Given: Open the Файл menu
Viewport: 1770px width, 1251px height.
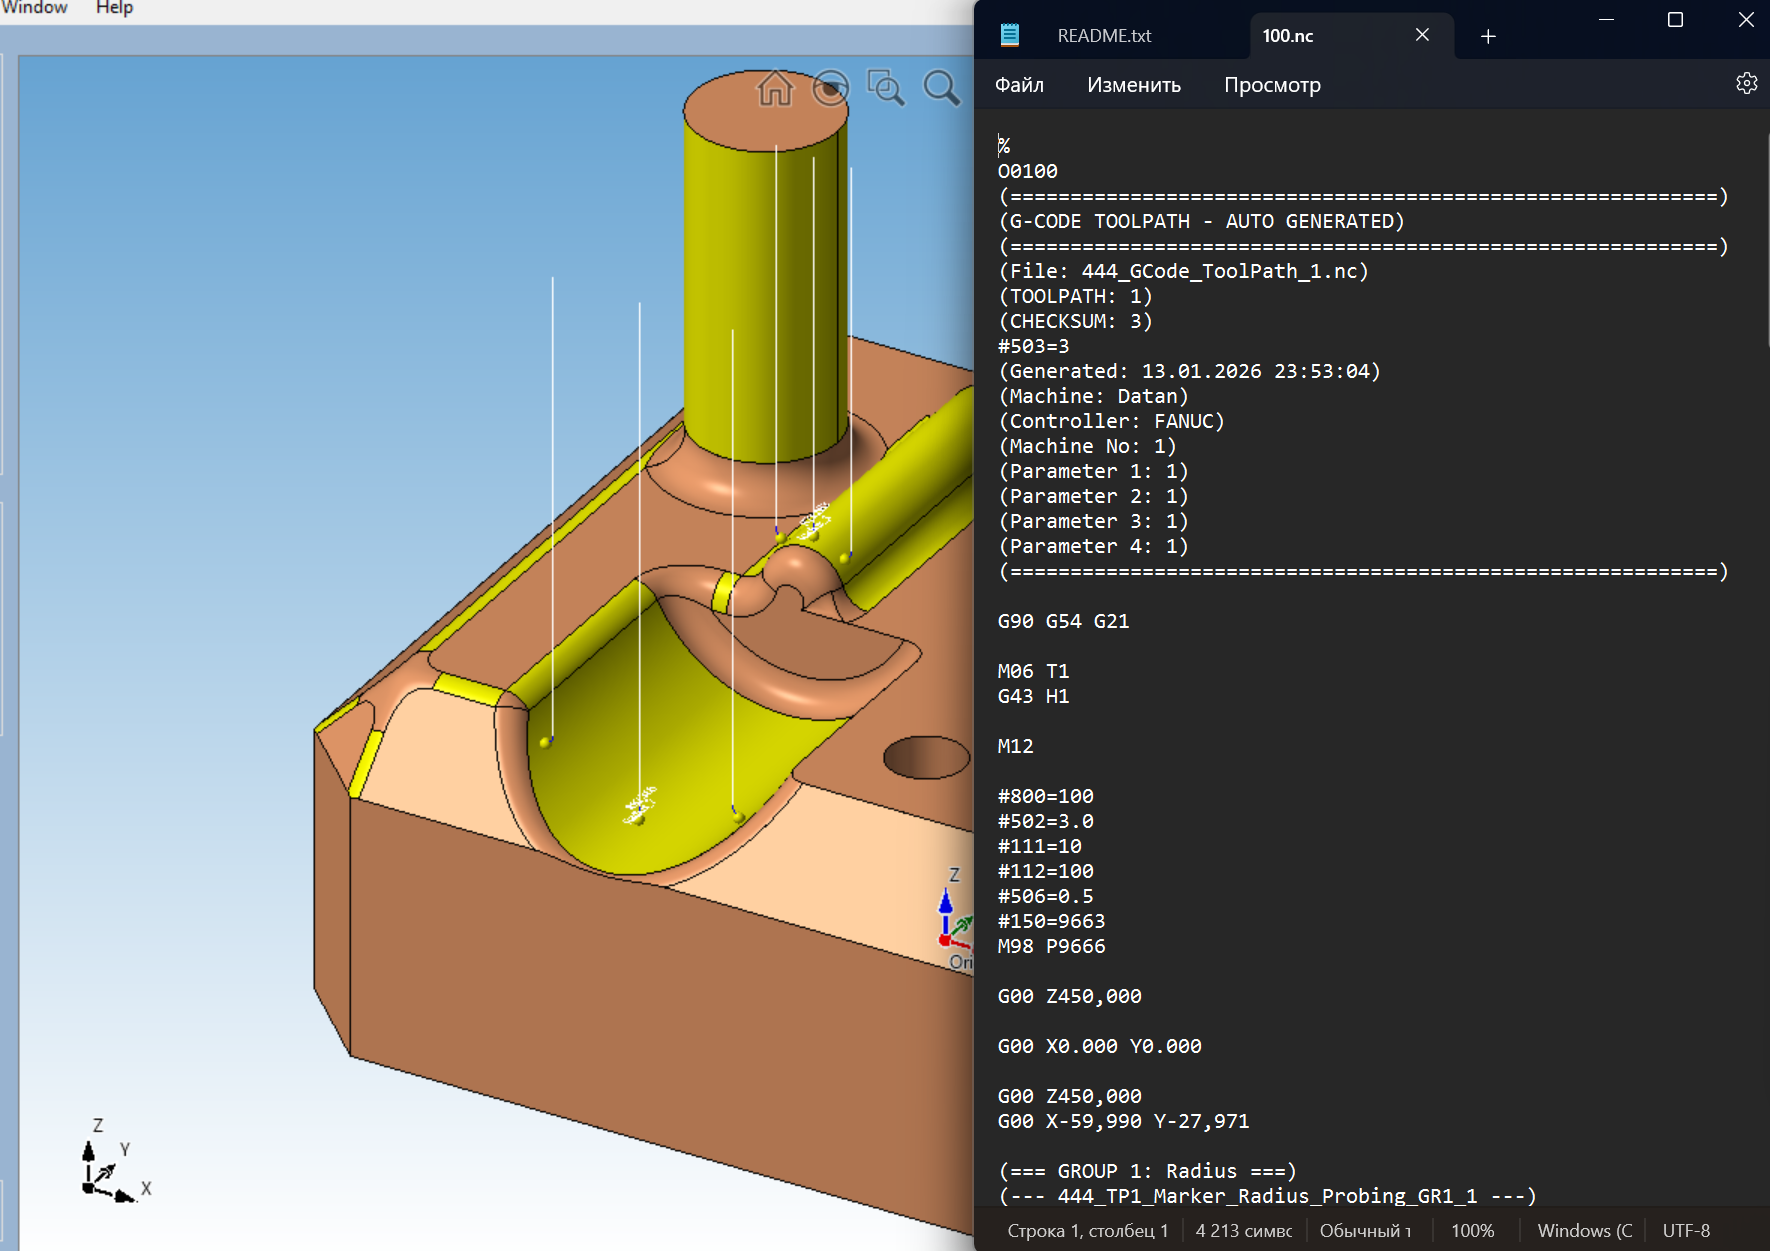Looking at the screenshot, I should click(1019, 85).
